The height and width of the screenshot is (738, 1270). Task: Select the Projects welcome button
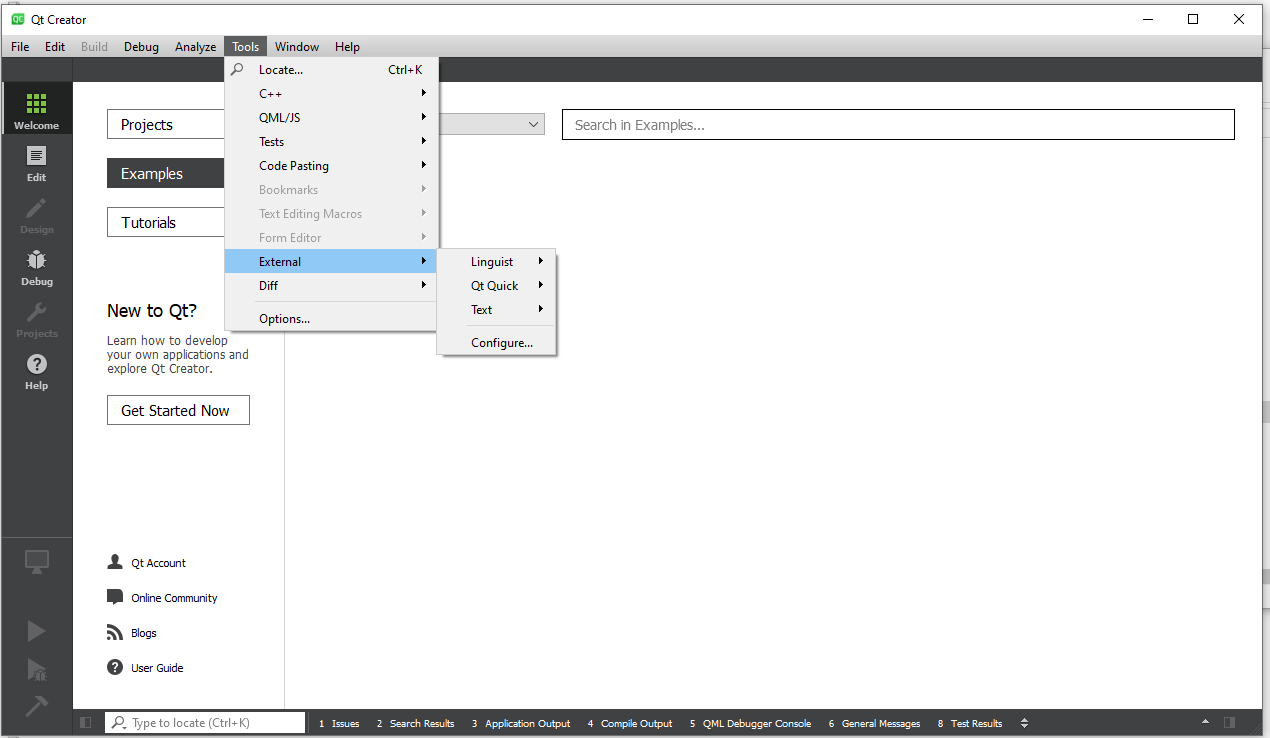click(x=166, y=124)
